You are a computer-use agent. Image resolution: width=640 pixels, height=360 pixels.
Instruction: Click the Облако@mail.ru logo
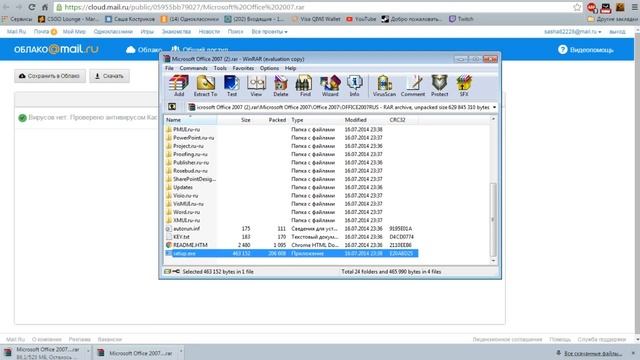pyautogui.click(x=56, y=49)
